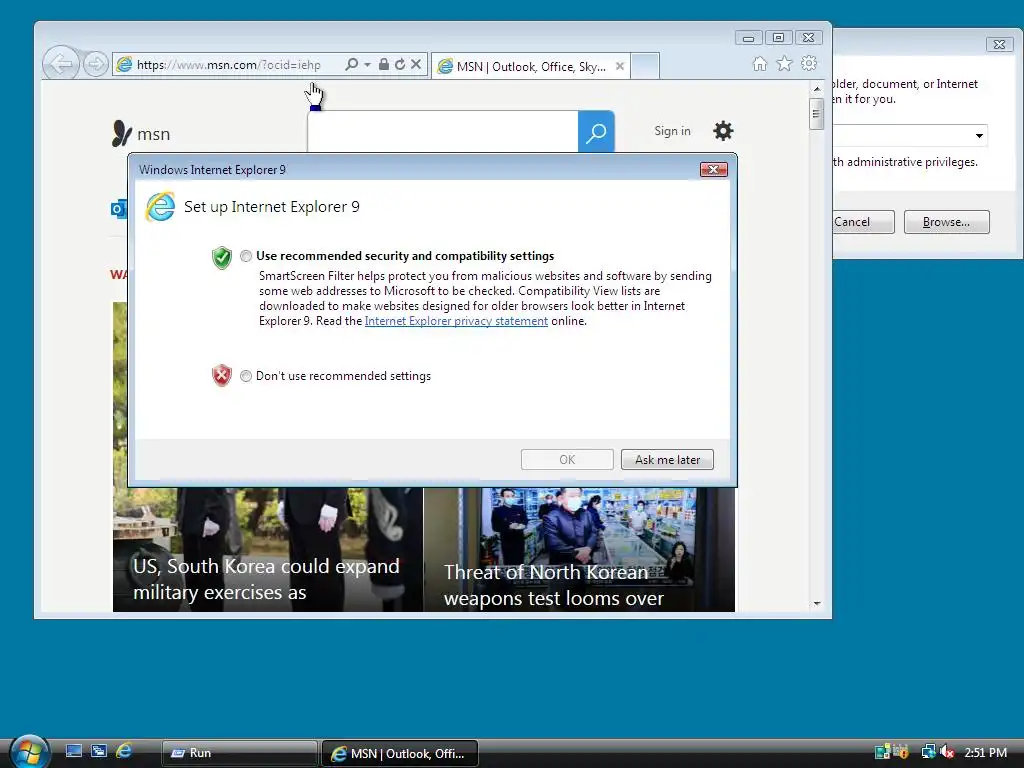This screenshot has width=1024, height=768.
Task: Click Cancel in the Run dialog
Action: 863,222
